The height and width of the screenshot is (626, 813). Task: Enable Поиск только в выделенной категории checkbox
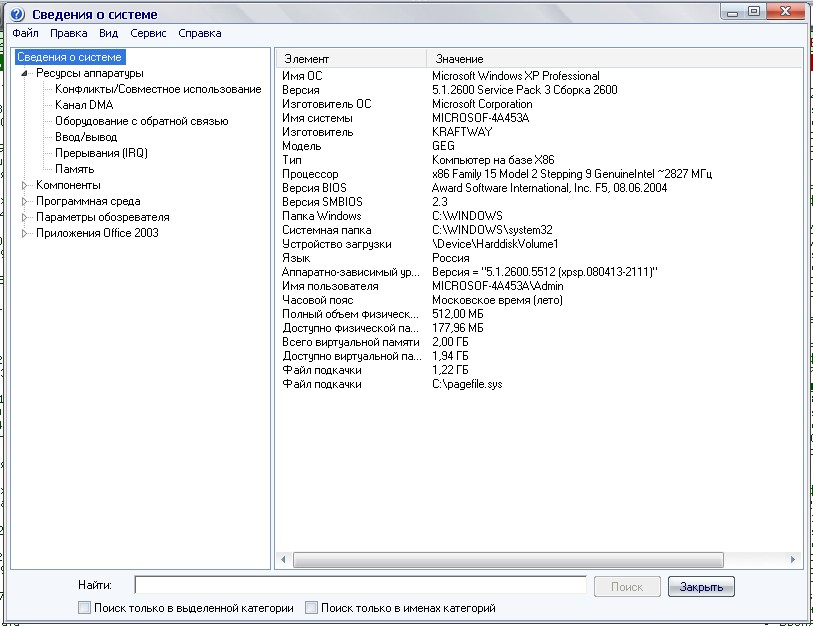click(x=84, y=608)
